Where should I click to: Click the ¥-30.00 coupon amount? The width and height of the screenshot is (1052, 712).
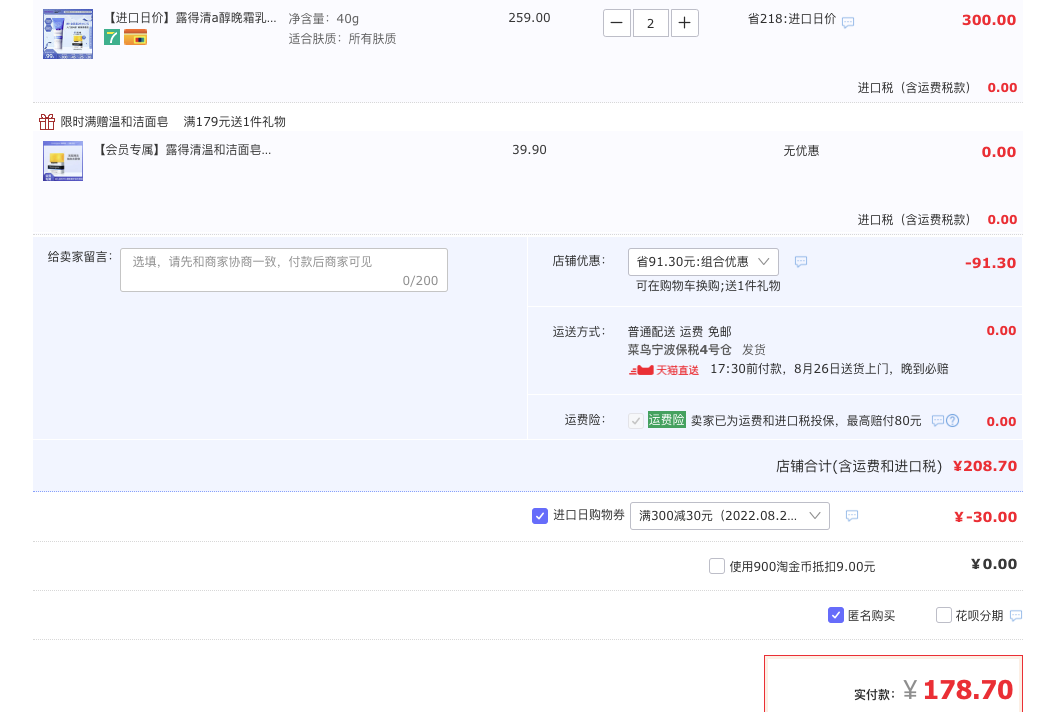pos(985,517)
